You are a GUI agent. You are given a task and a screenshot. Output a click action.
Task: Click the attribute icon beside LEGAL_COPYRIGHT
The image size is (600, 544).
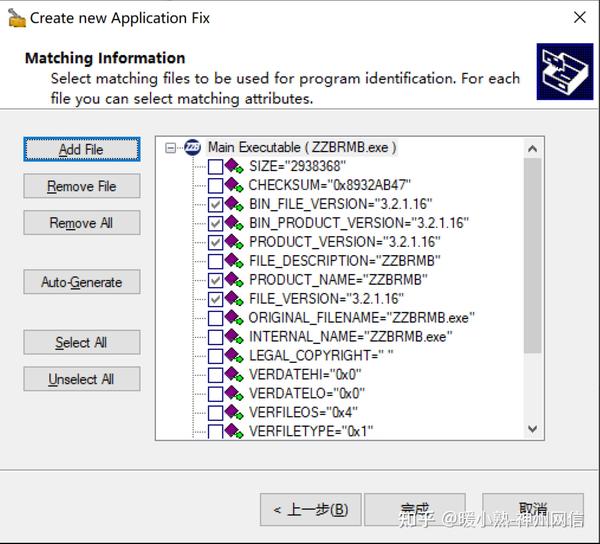pos(234,355)
